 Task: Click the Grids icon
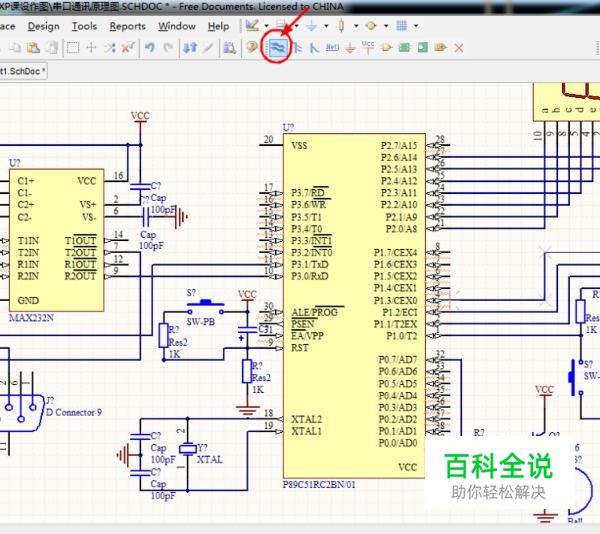click(x=401, y=26)
